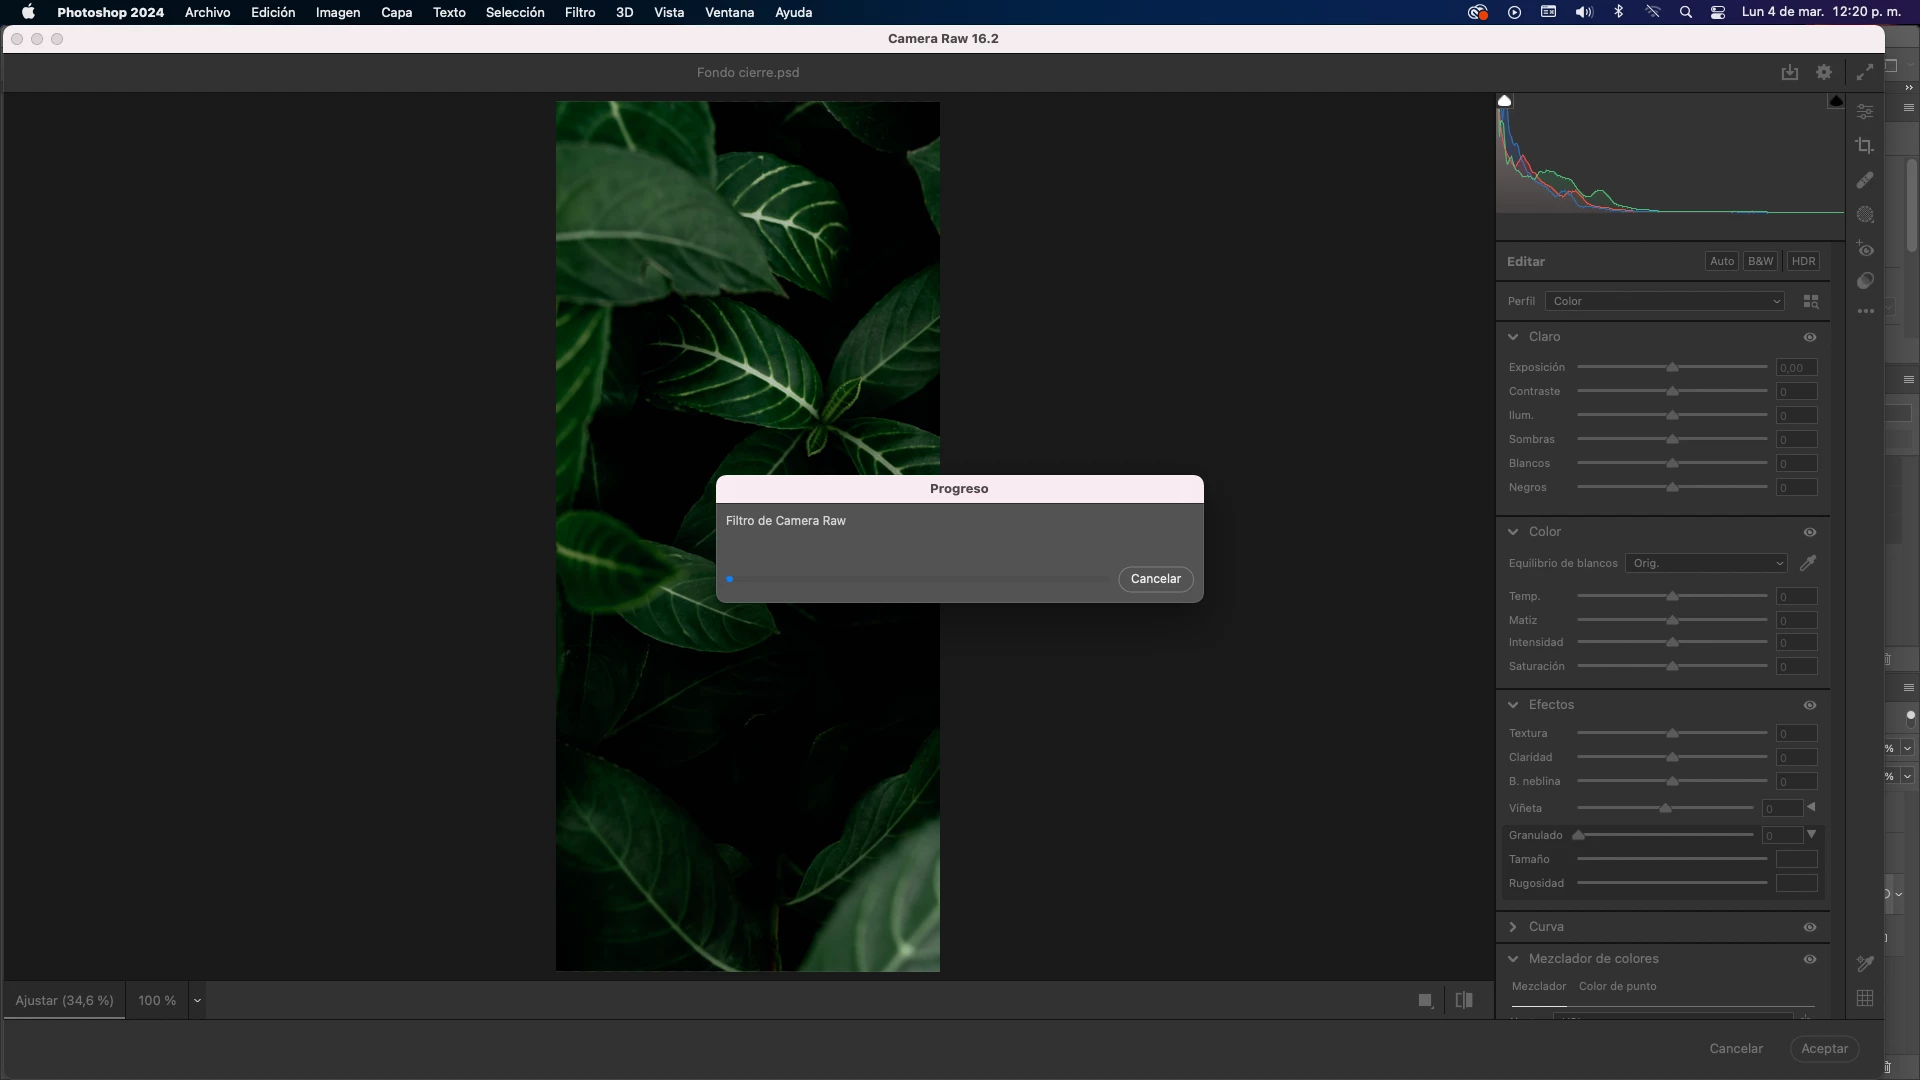This screenshot has width=1920, height=1080.
Task: Toggle visibility of Mezclador de colores
Action: click(1810, 959)
